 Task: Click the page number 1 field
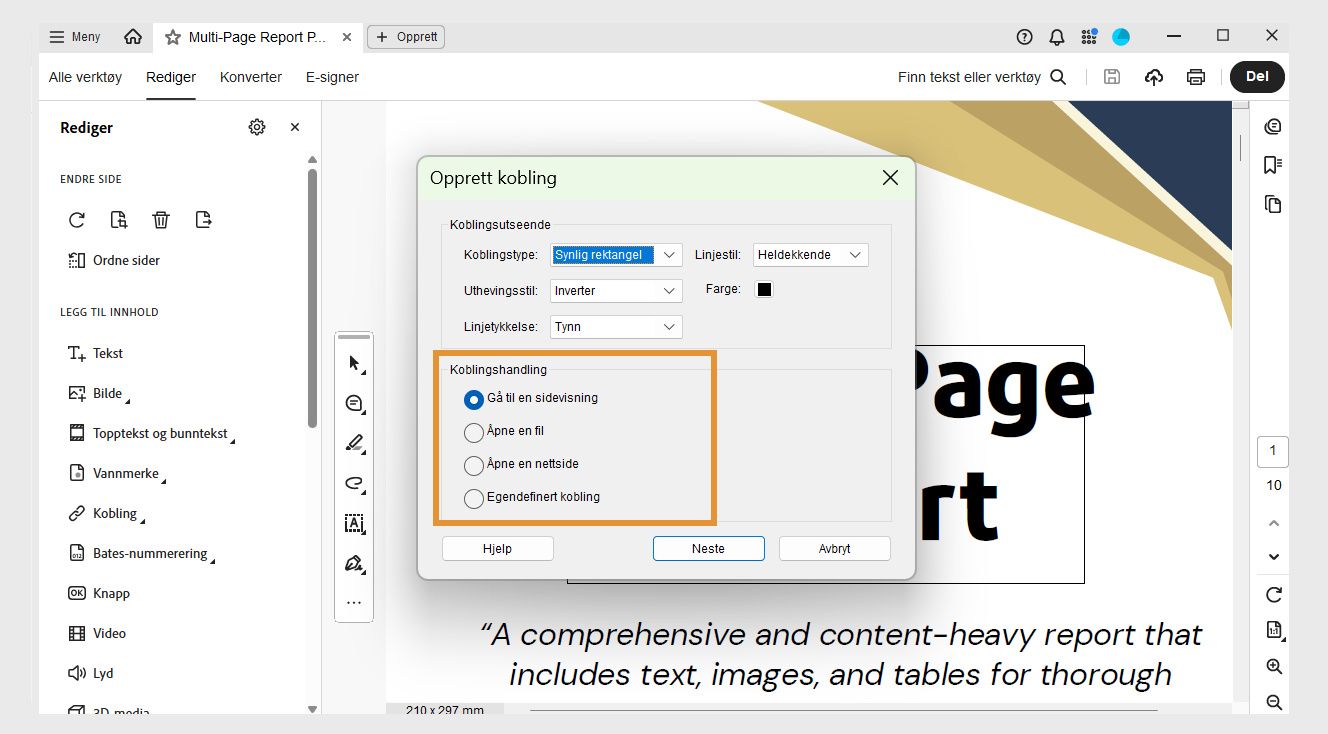click(1273, 451)
